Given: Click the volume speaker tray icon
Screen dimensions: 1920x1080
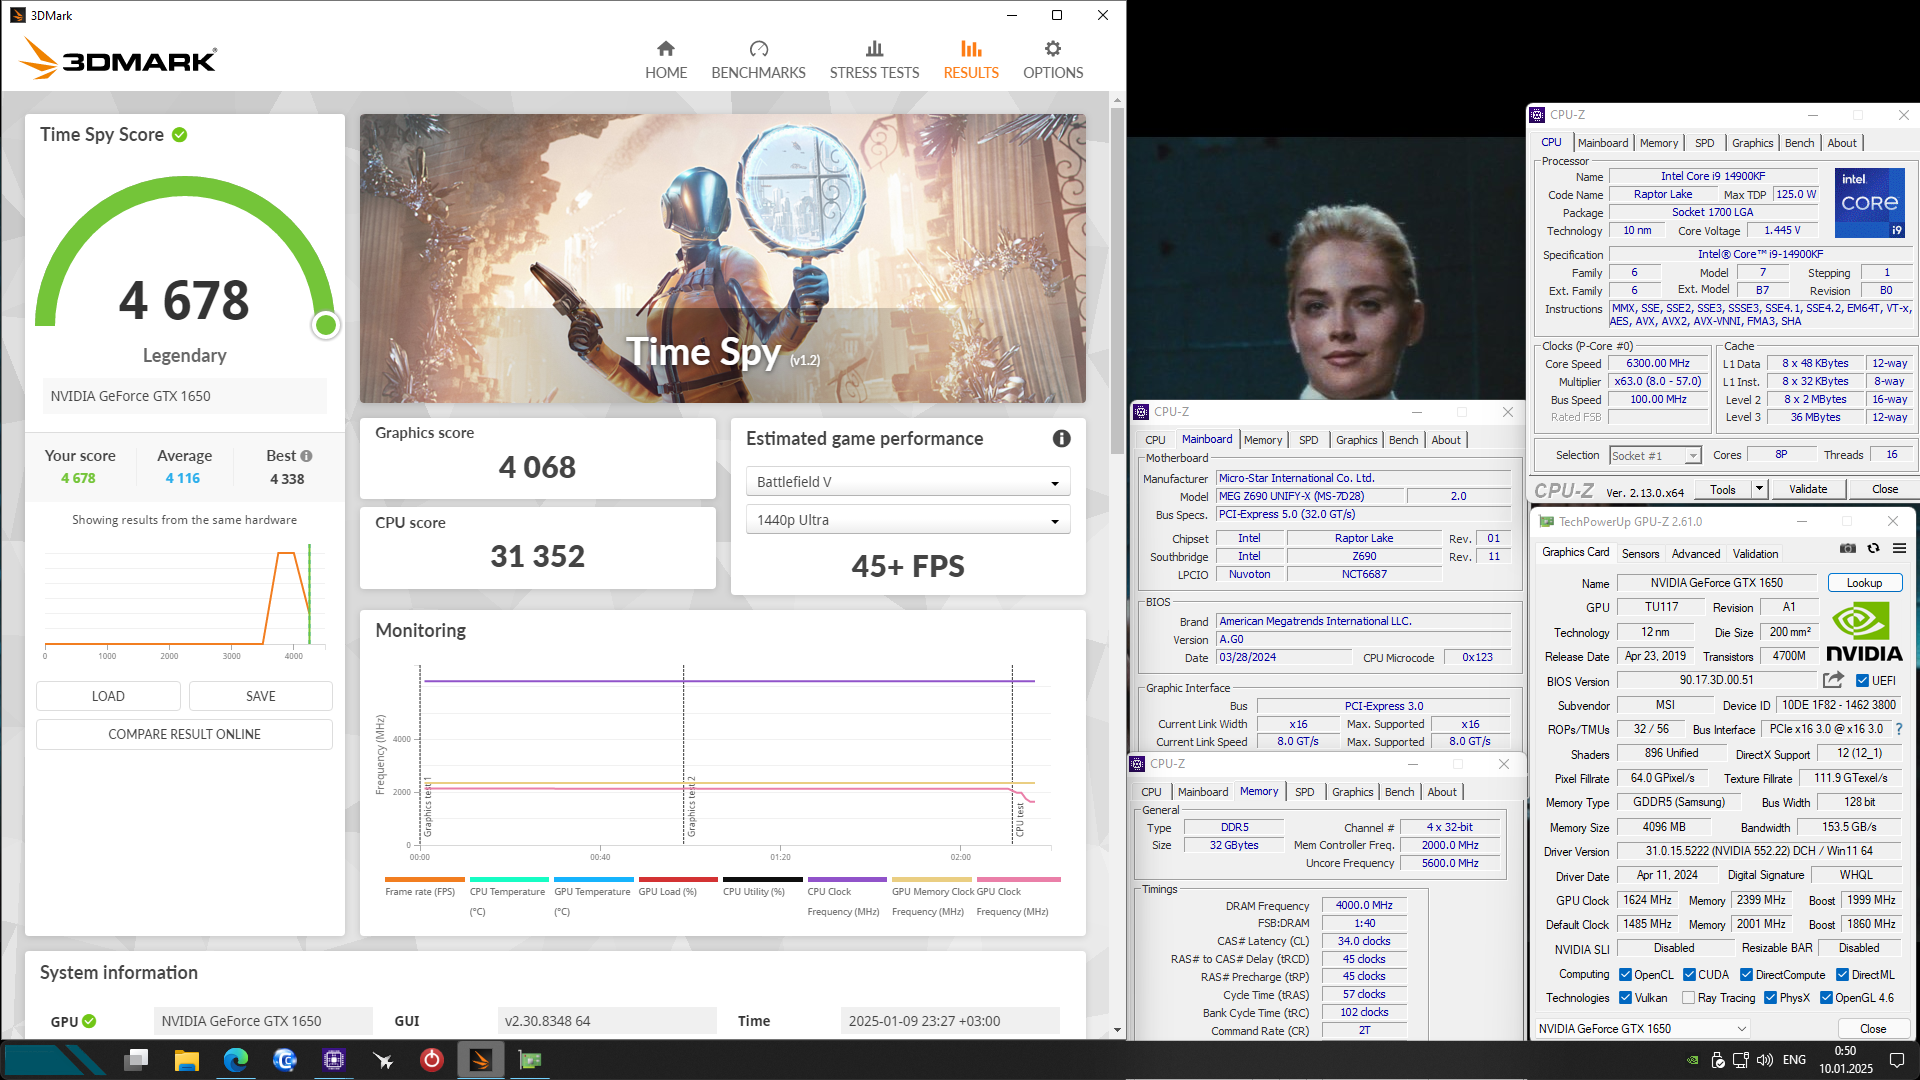Looking at the screenshot, I should tap(1765, 1060).
